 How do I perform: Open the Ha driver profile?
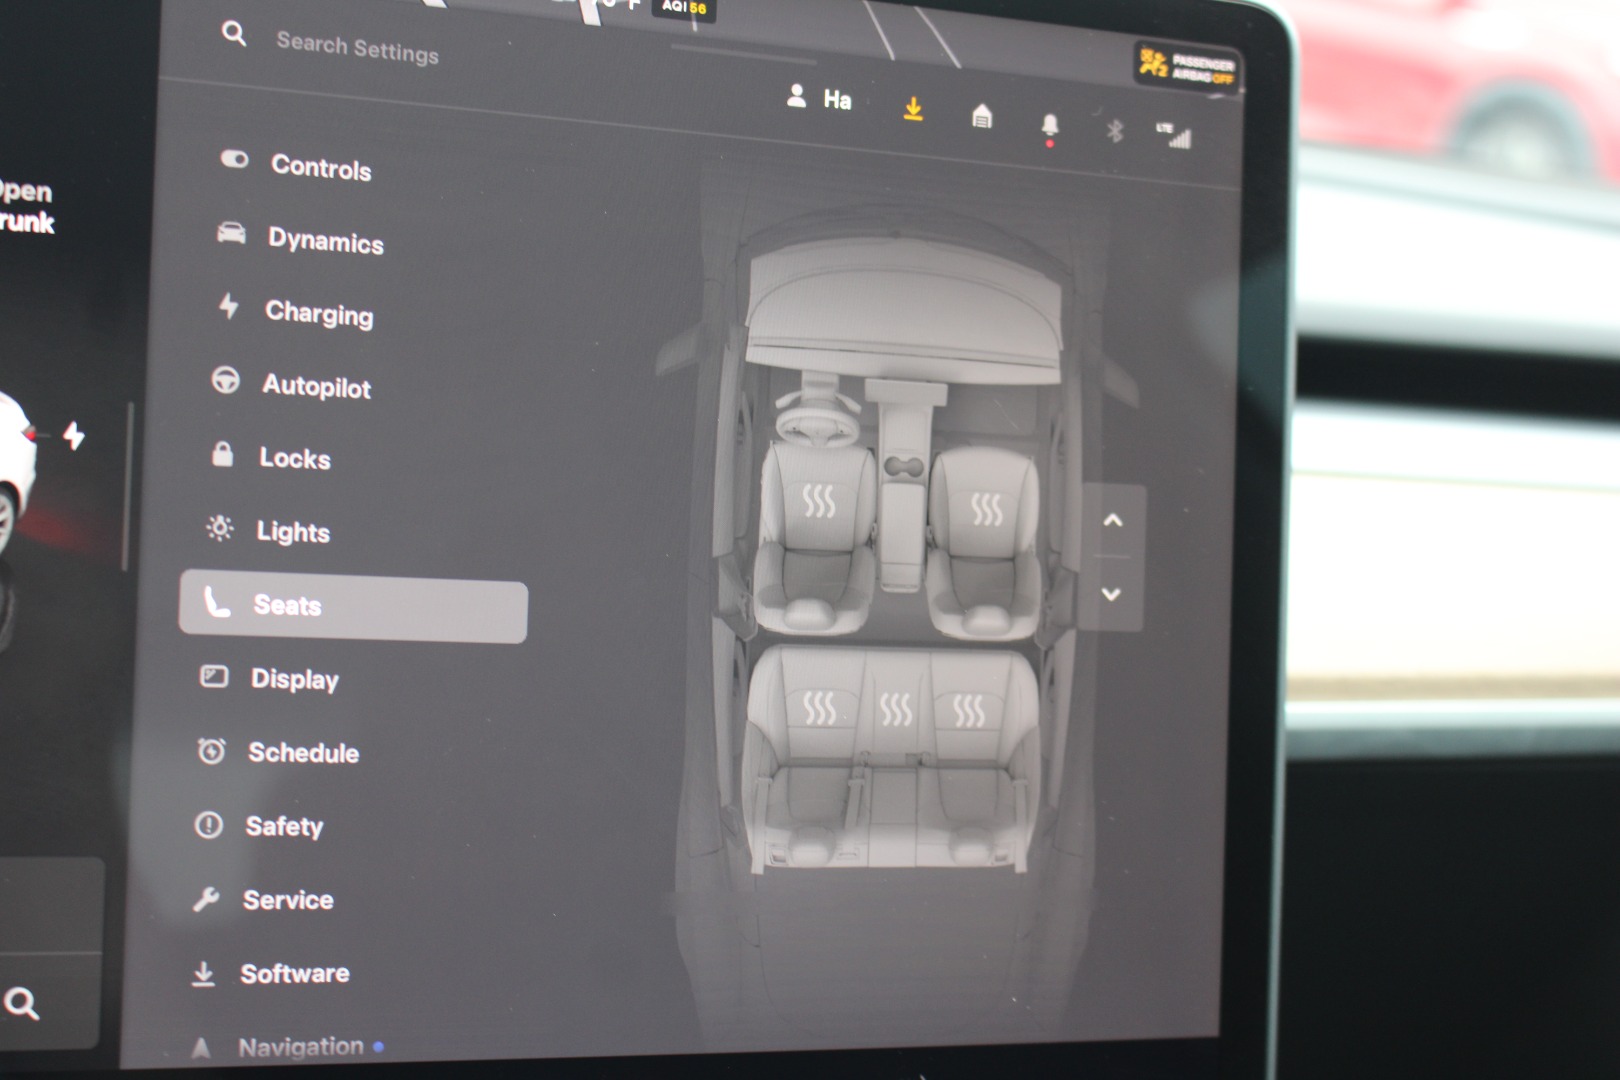pyautogui.click(x=819, y=98)
